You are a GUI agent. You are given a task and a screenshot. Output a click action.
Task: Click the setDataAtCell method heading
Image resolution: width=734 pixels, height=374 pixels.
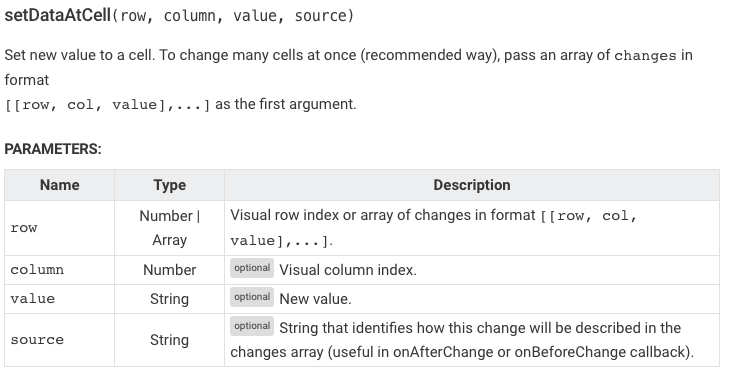click(x=179, y=15)
